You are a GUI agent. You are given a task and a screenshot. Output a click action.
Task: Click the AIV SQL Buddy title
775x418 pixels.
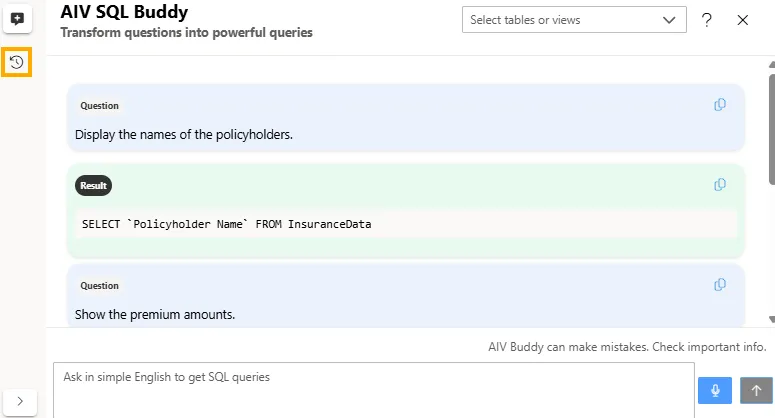pos(124,13)
